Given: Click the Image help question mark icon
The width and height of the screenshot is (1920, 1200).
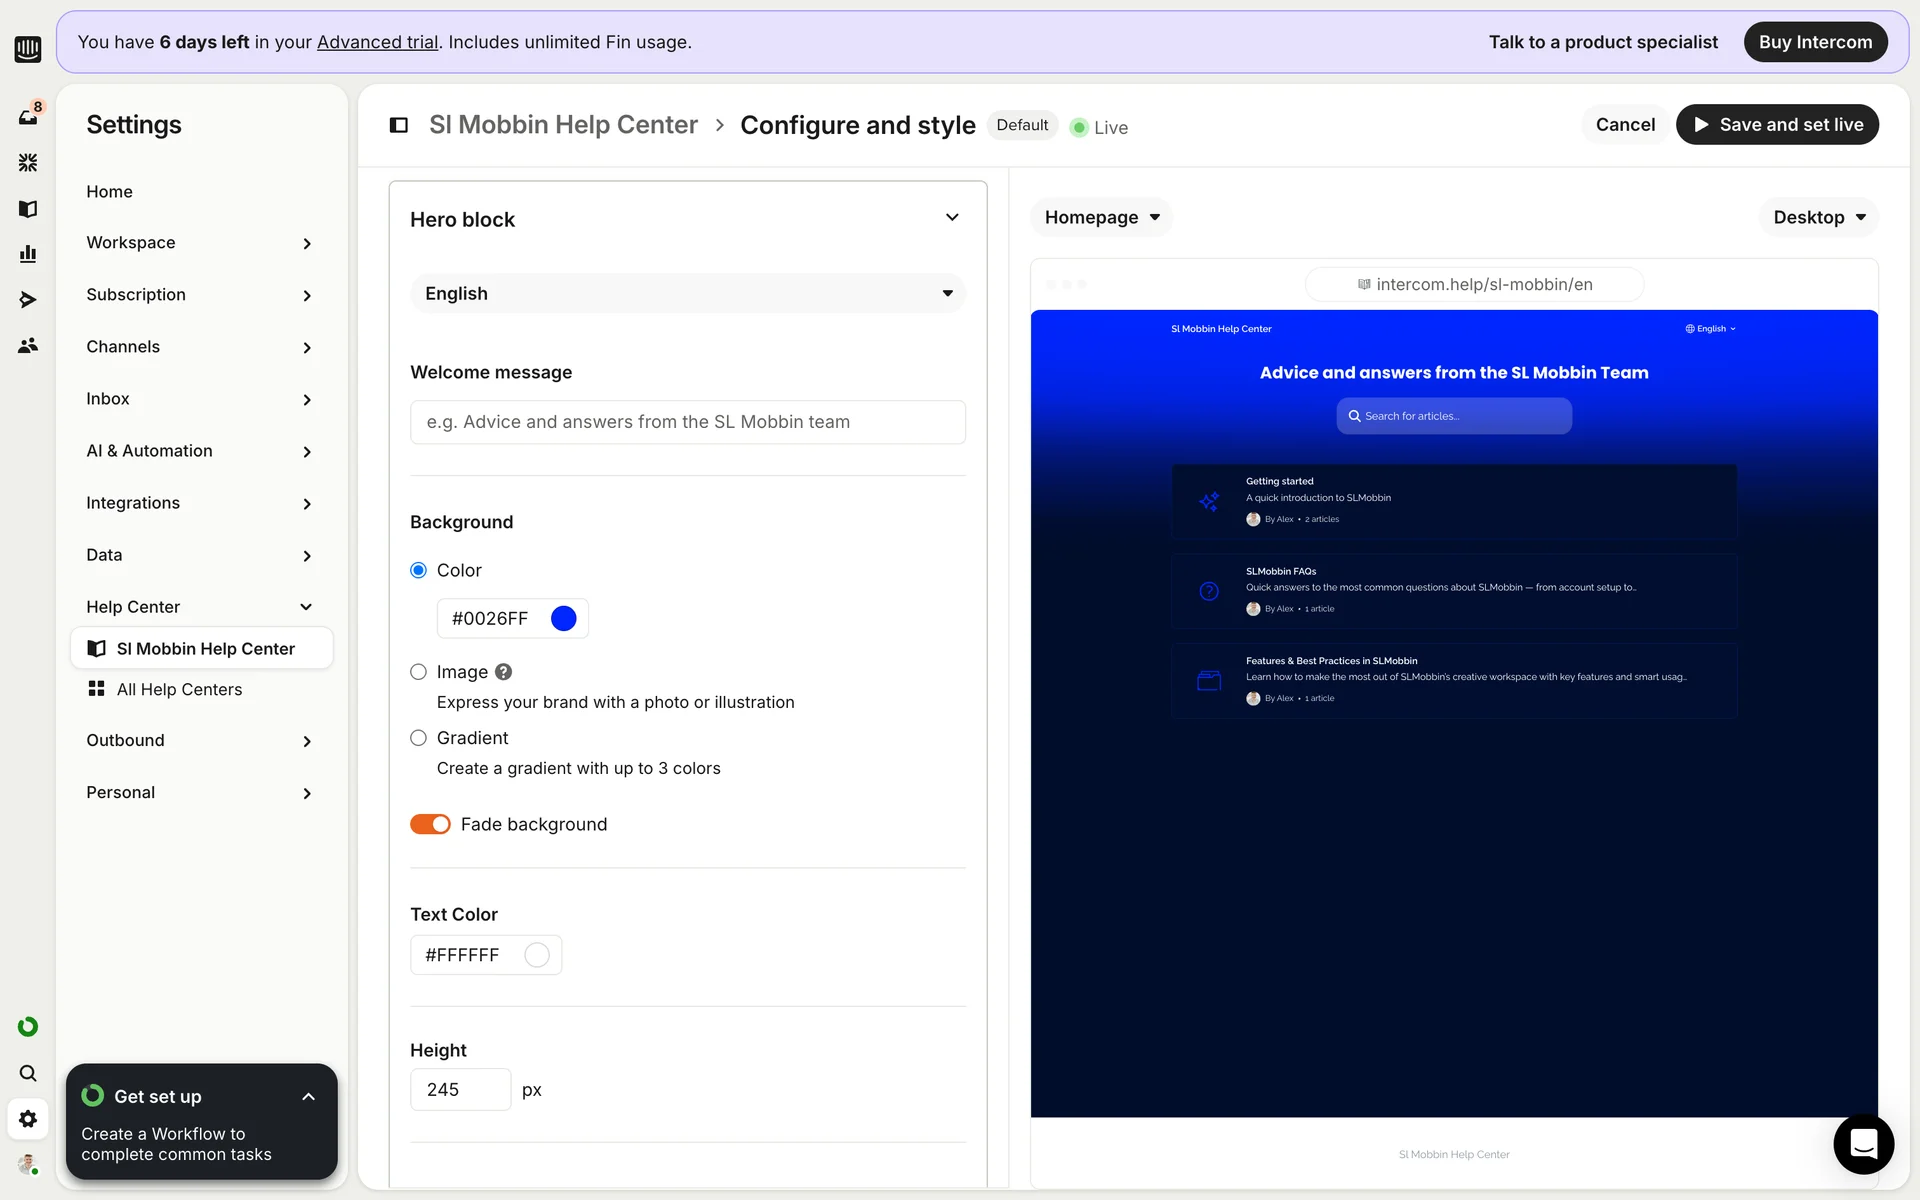Looking at the screenshot, I should (x=504, y=672).
